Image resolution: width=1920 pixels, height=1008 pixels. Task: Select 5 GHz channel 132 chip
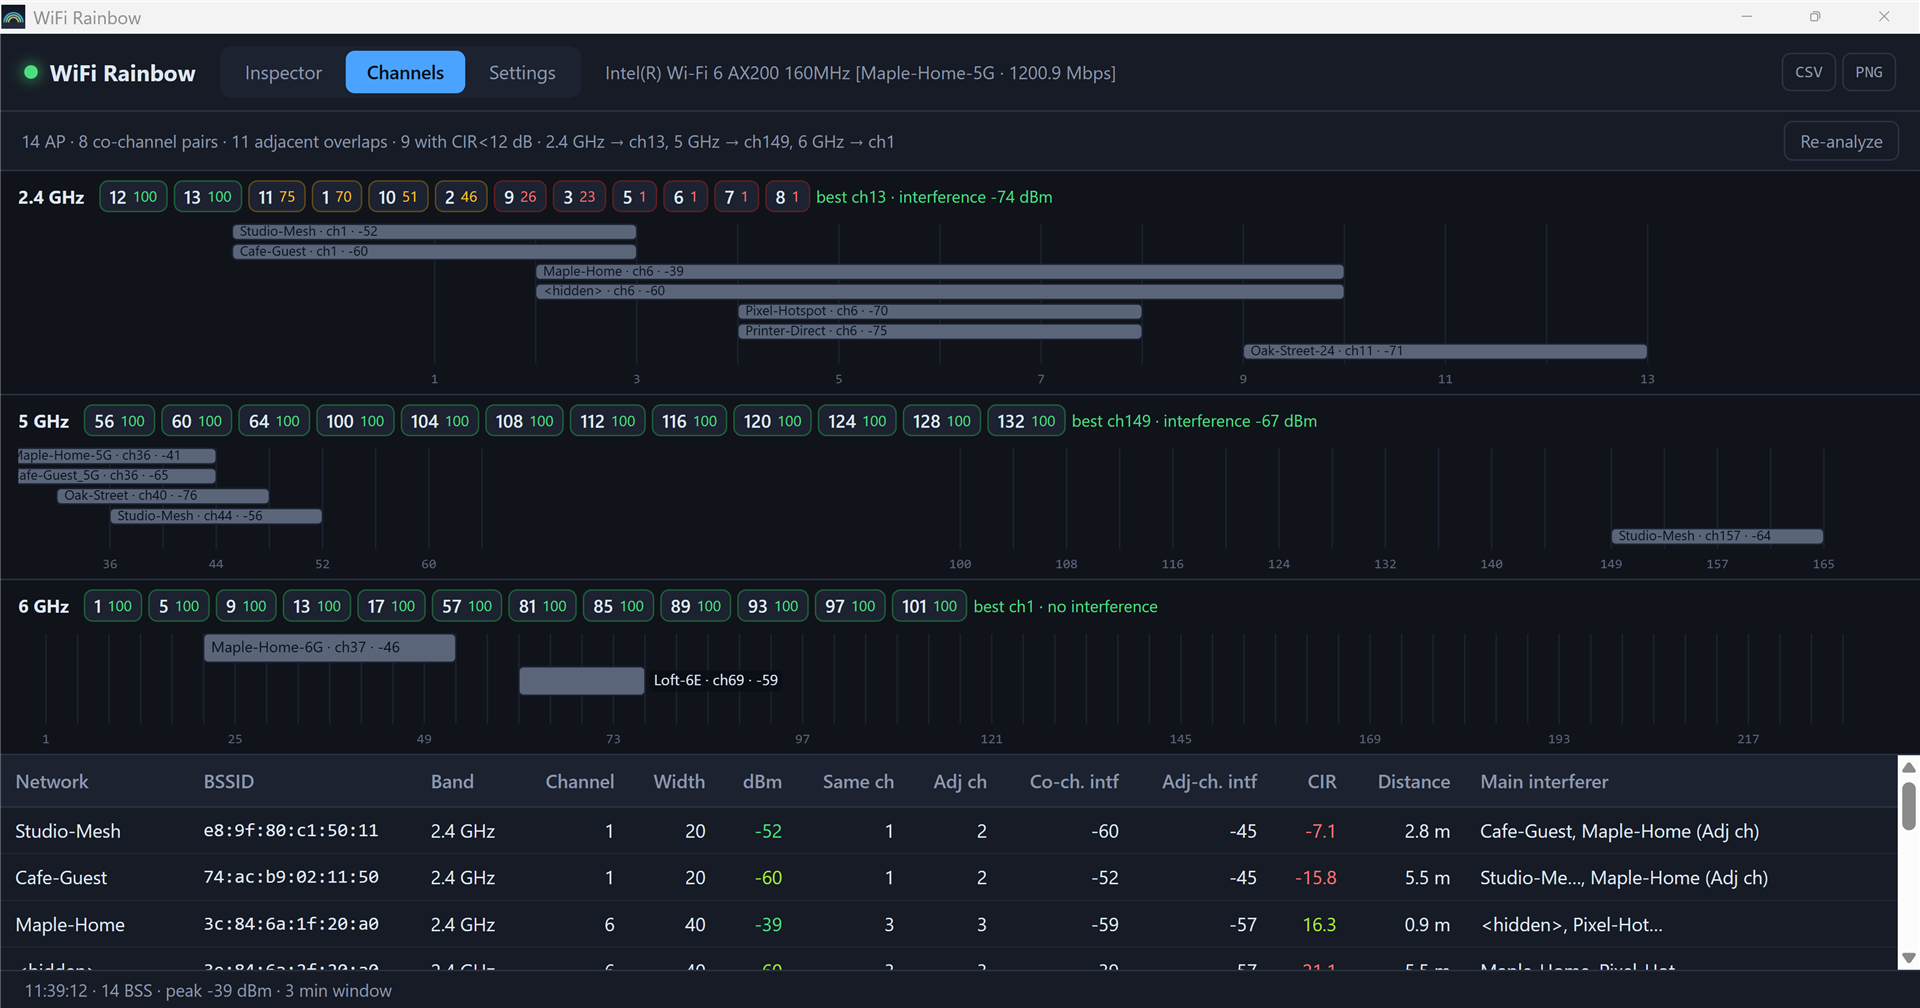pyautogui.click(x=1026, y=421)
